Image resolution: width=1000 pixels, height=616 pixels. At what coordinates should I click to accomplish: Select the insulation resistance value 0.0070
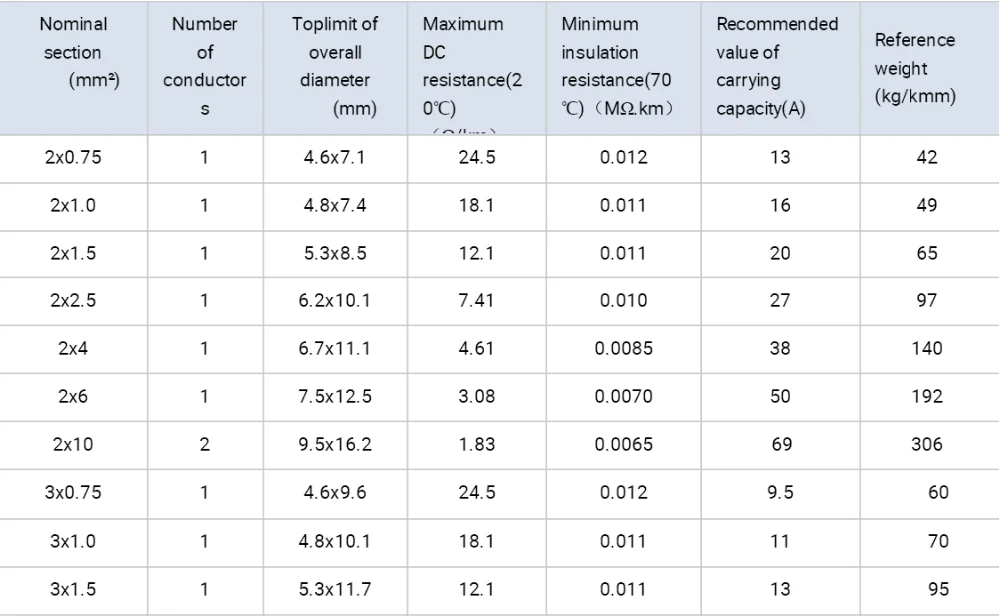pos(623,397)
